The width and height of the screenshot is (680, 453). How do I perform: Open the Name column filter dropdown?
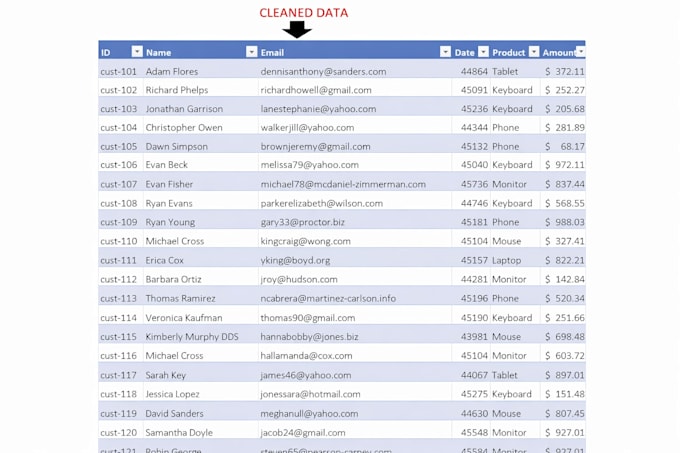(x=252, y=52)
